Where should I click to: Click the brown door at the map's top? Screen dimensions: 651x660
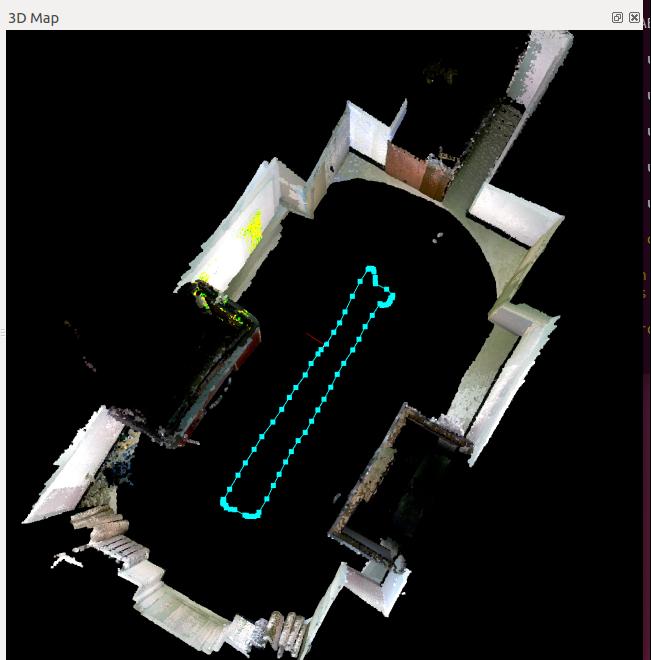(x=415, y=168)
